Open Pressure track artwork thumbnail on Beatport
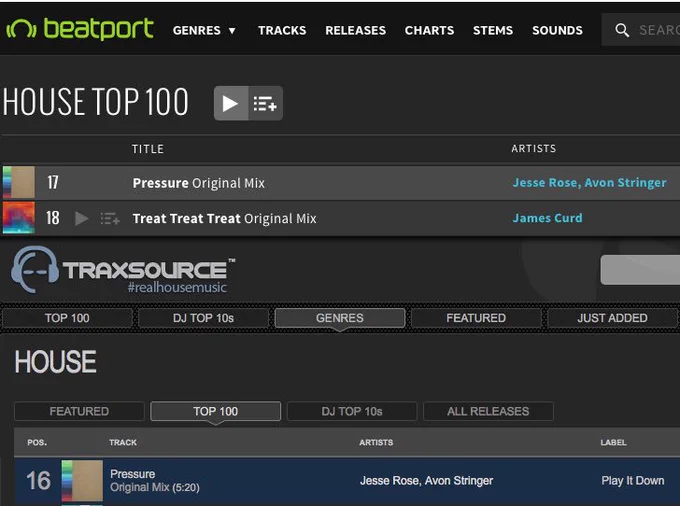Image resolution: width=680 pixels, height=506 pixels. [x=19, y=182]
